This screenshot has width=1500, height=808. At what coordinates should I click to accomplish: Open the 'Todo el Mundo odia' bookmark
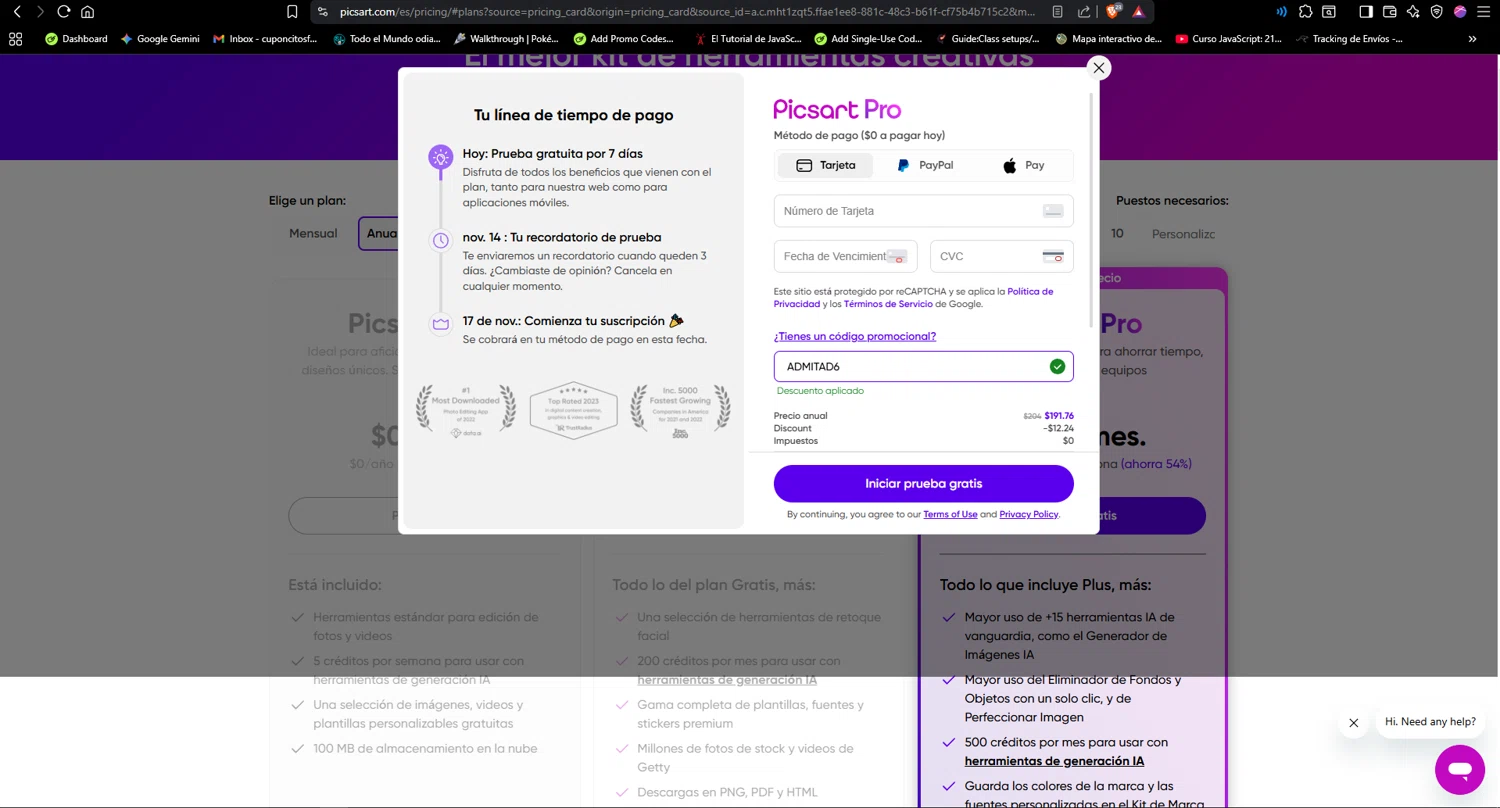(x=387, y=39)
